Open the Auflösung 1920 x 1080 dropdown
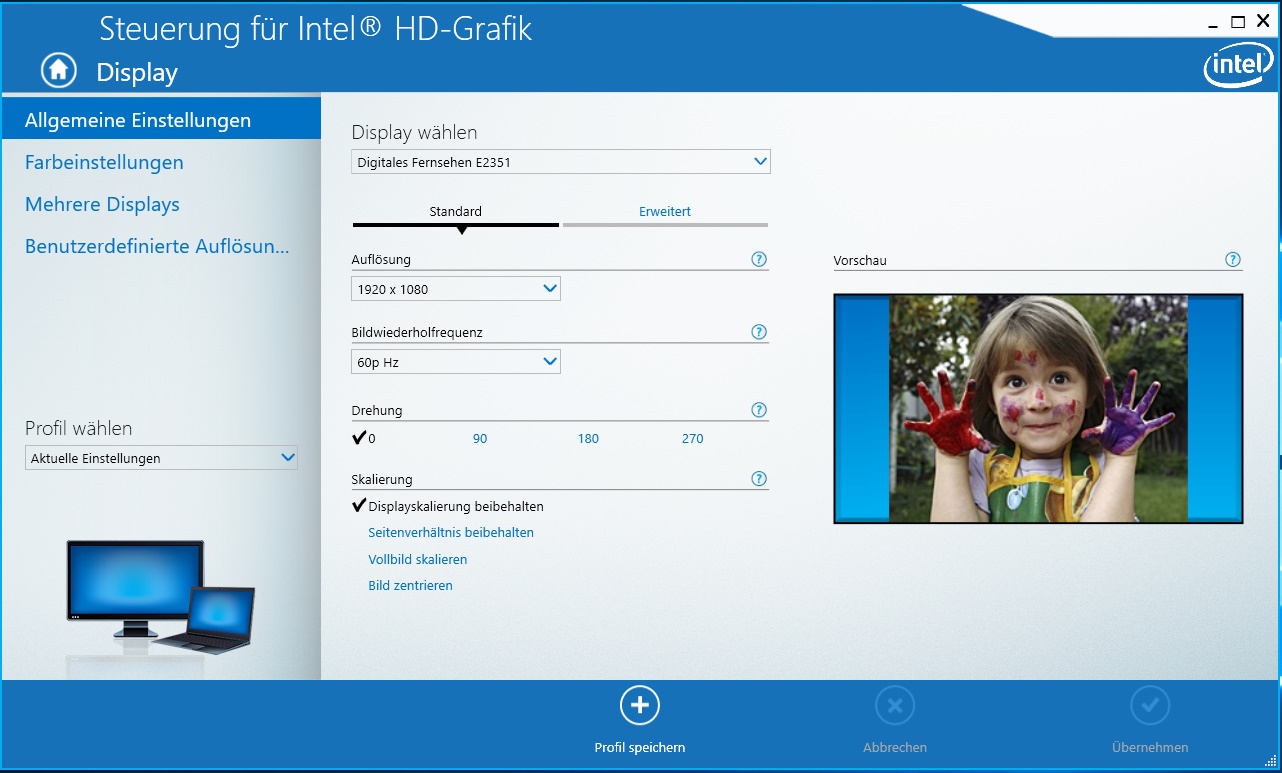Image resolution: width=1282 pixels, height=773 pixels. pos(456,289)
